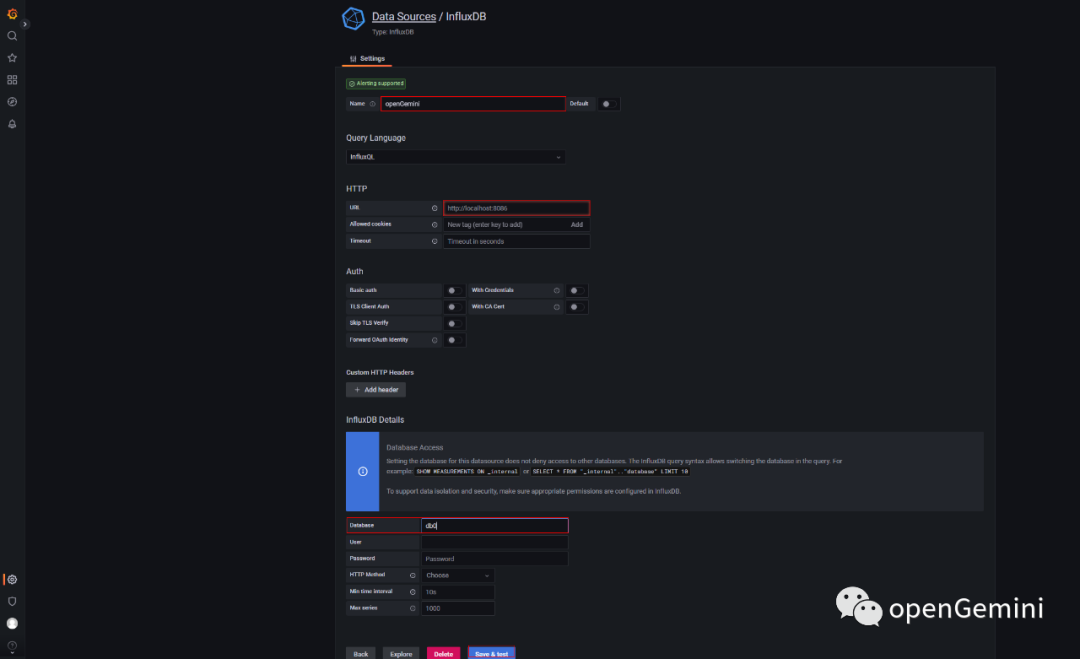Click info icon next to HTTP Method
The image size is (1080, 659).
413,576
